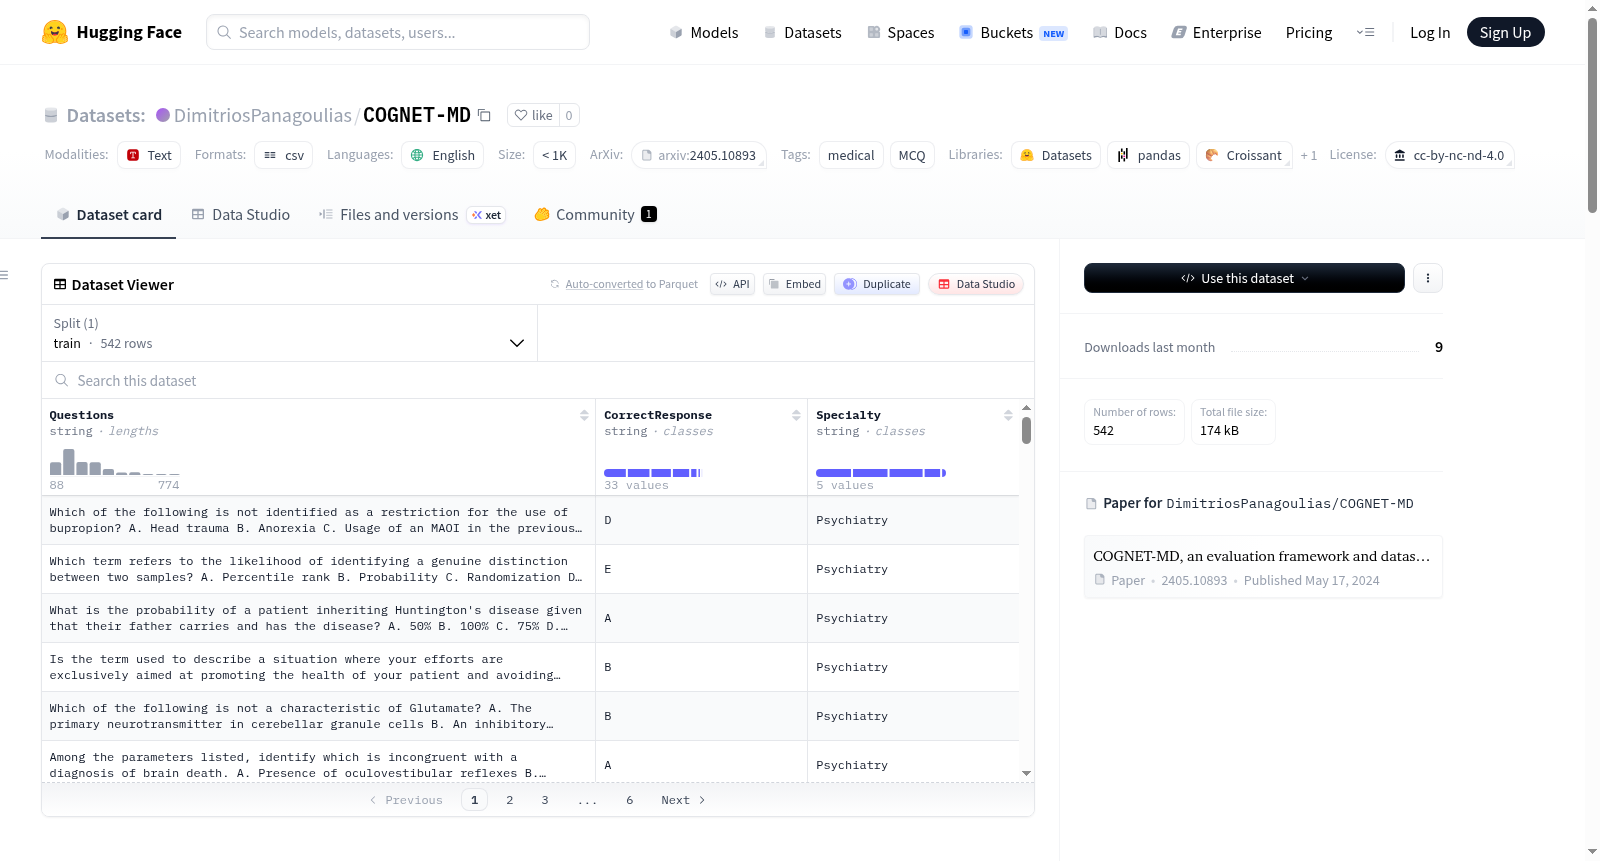Open the Community tab
The width and height of the screenshot is (1600, 861).
pyautogui.click(x=595, y=214)
